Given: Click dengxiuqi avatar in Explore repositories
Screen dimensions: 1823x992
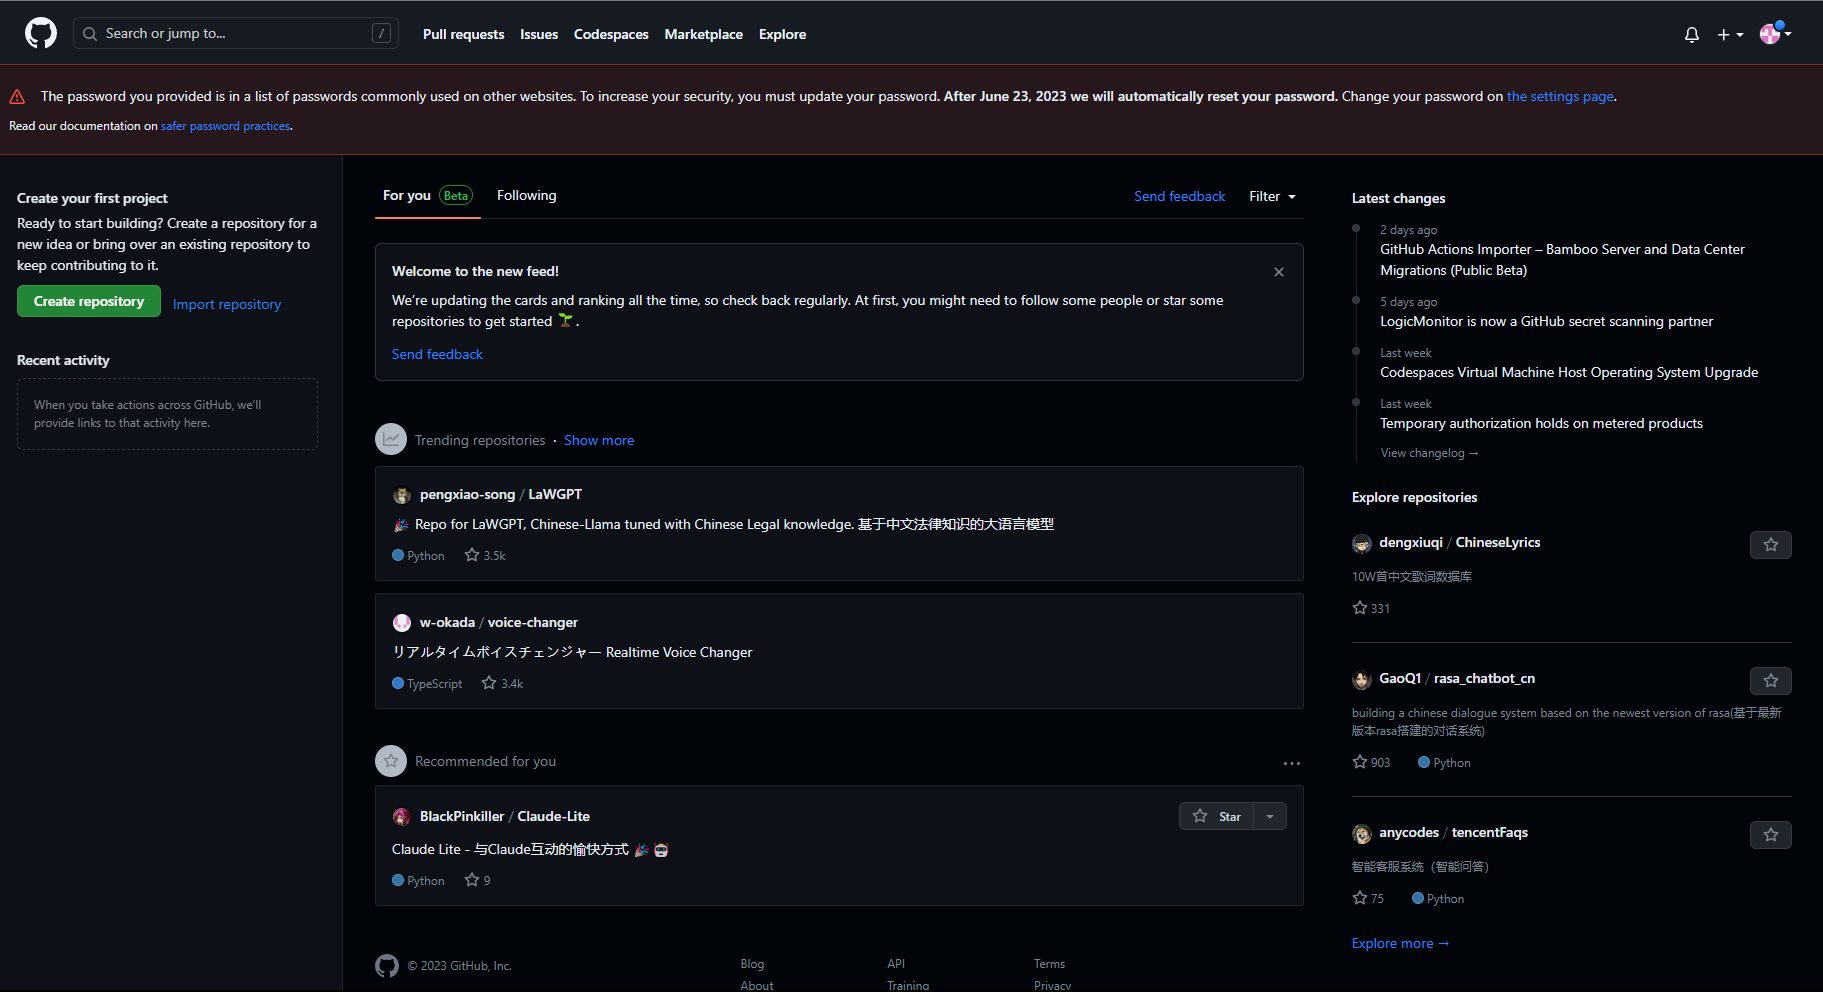Looking at the screenshot, I should (1362, 544).
